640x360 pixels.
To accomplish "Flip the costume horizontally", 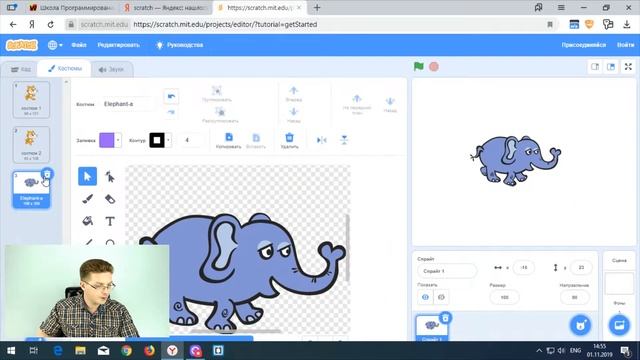I will [322, 140].
